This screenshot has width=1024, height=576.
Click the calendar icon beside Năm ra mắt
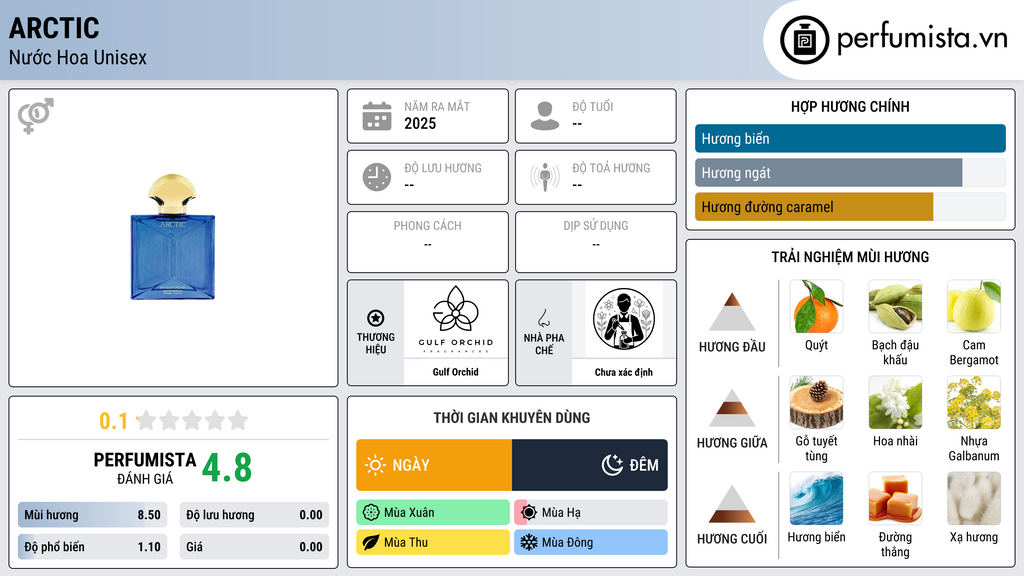click(x=377, y=116)
